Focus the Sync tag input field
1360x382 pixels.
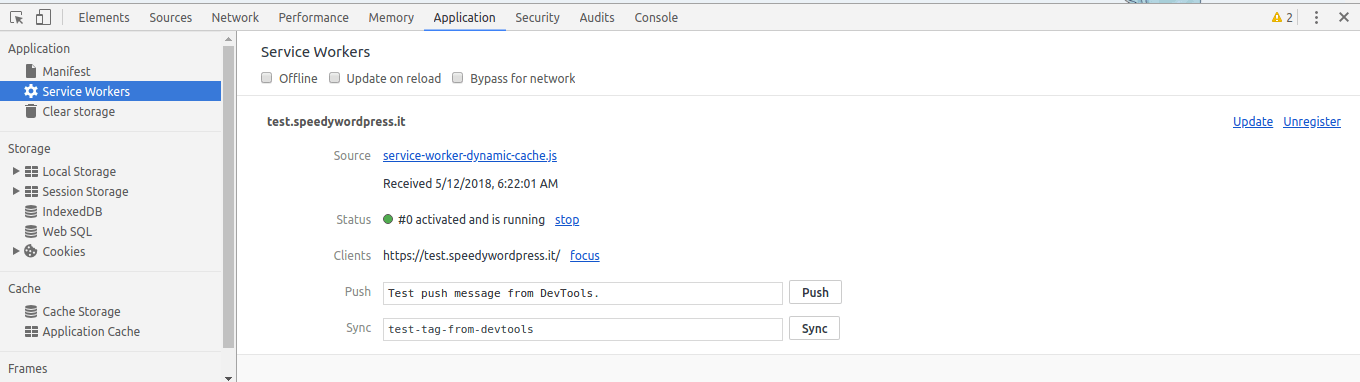[x=583, y=329]
